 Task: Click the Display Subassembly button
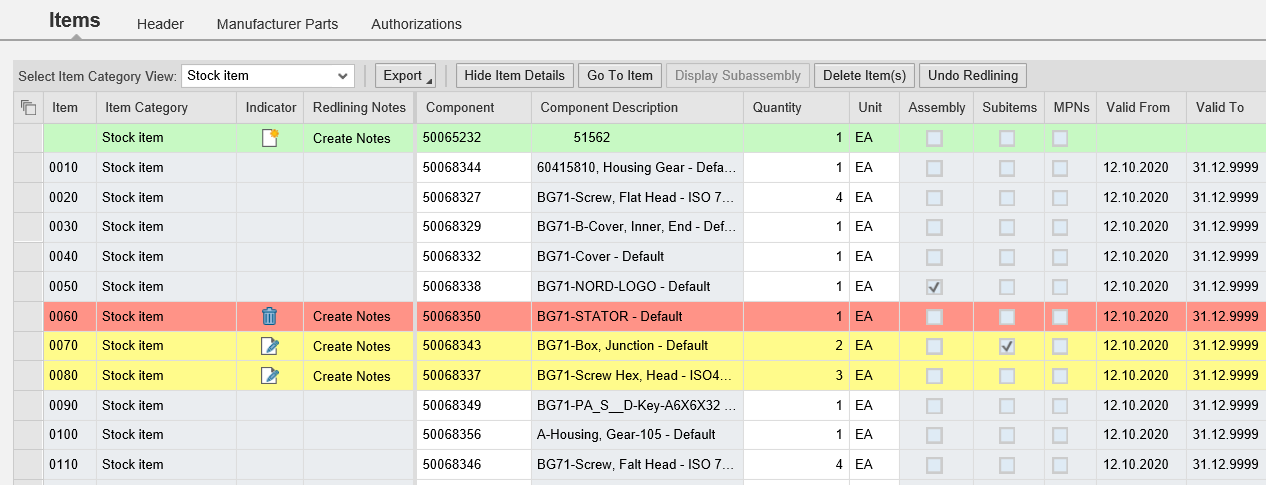[738, 75]
